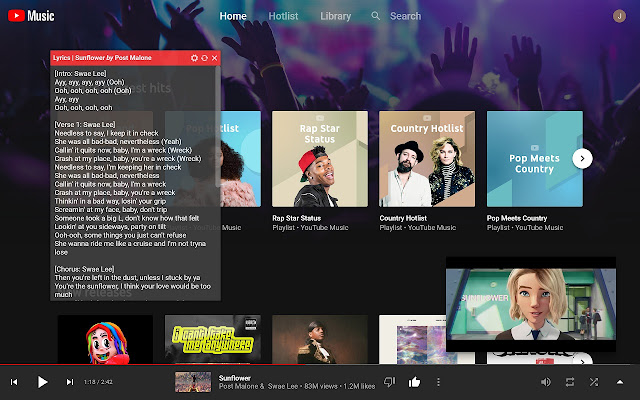Open the account avatar J
Image resolution: width=640 pixels, height=400 pixels.
coord(619,16)
